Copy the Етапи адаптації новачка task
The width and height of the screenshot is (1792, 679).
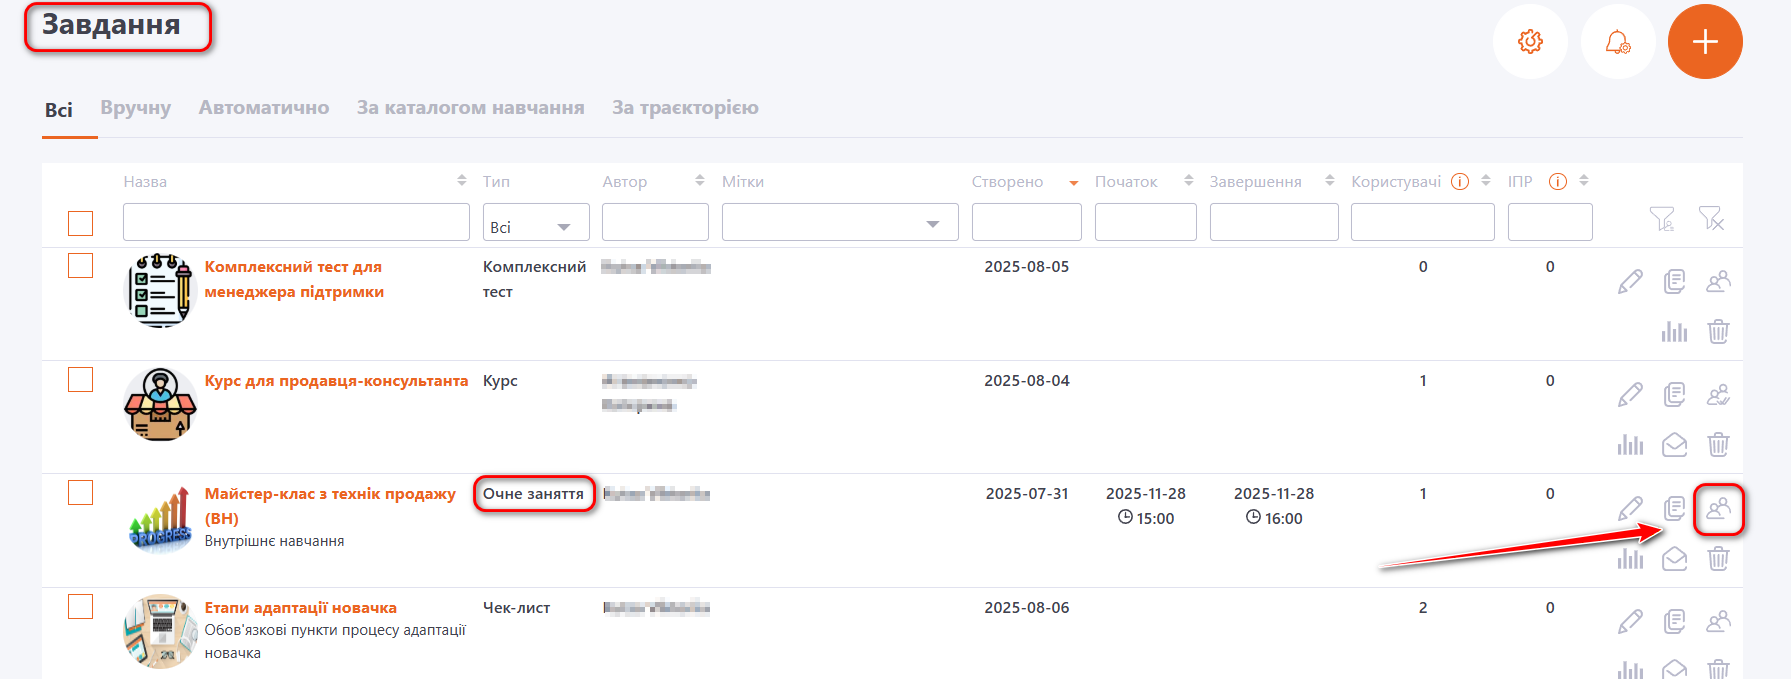pyautogui.click(x=1674, y=622)
